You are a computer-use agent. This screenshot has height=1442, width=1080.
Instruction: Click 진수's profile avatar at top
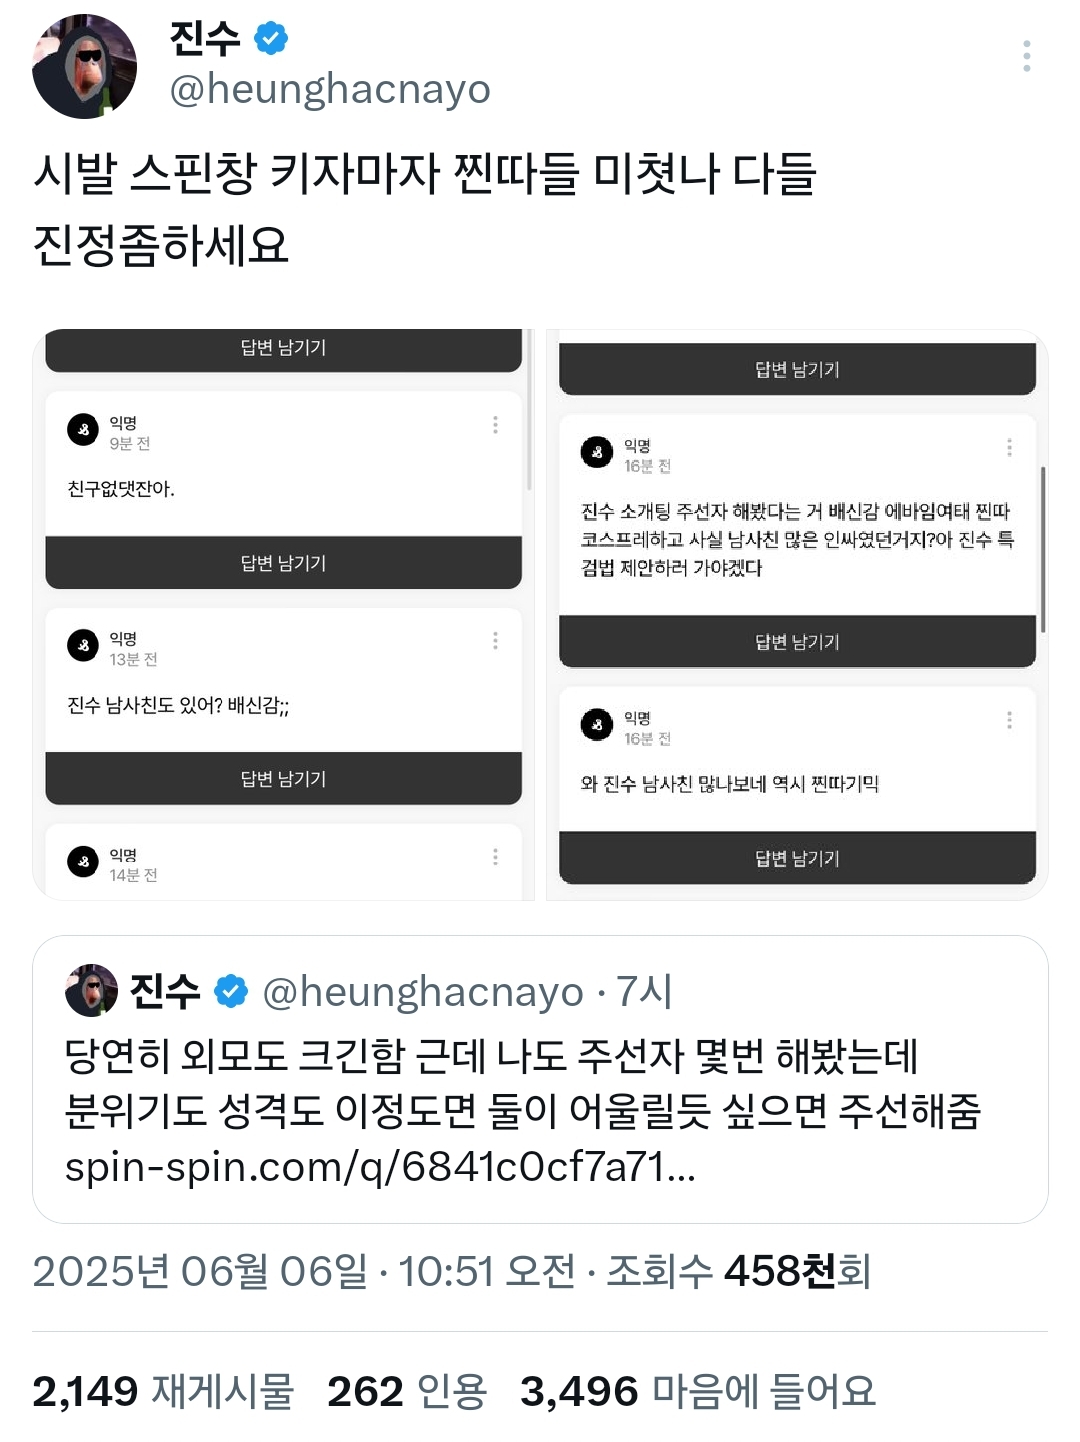84,66
